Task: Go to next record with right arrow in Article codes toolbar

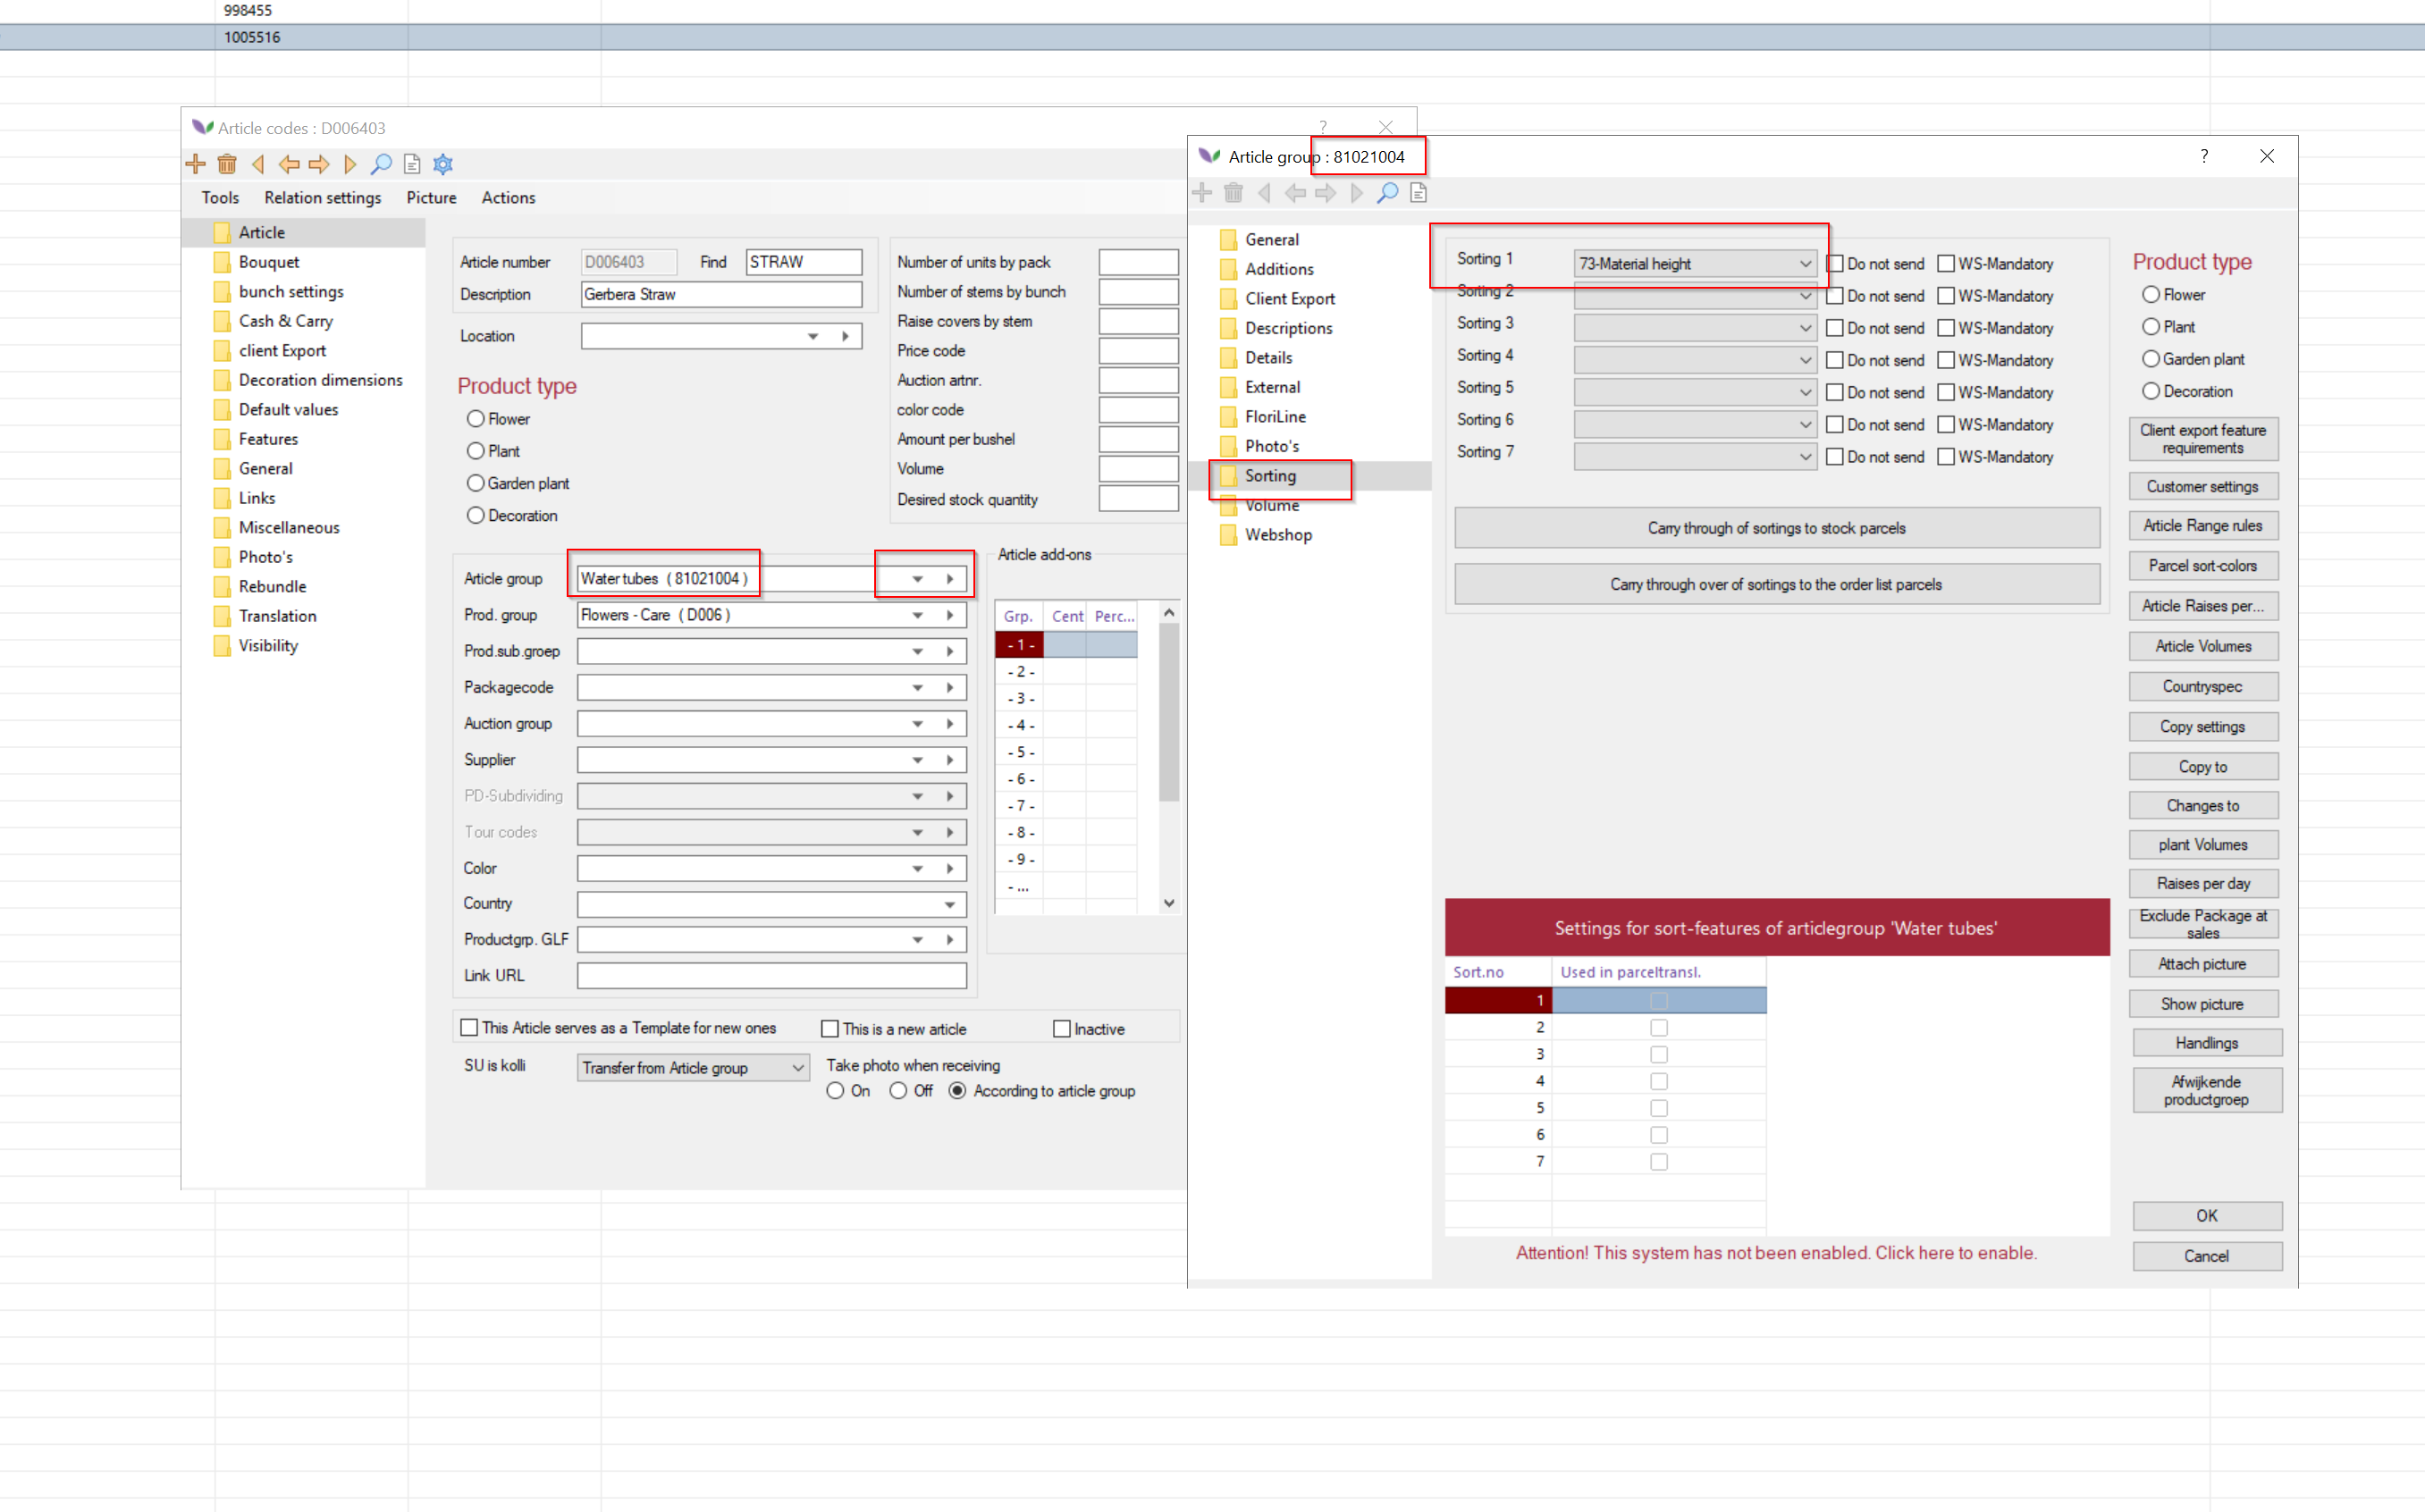Action: (x=319, y=164)
